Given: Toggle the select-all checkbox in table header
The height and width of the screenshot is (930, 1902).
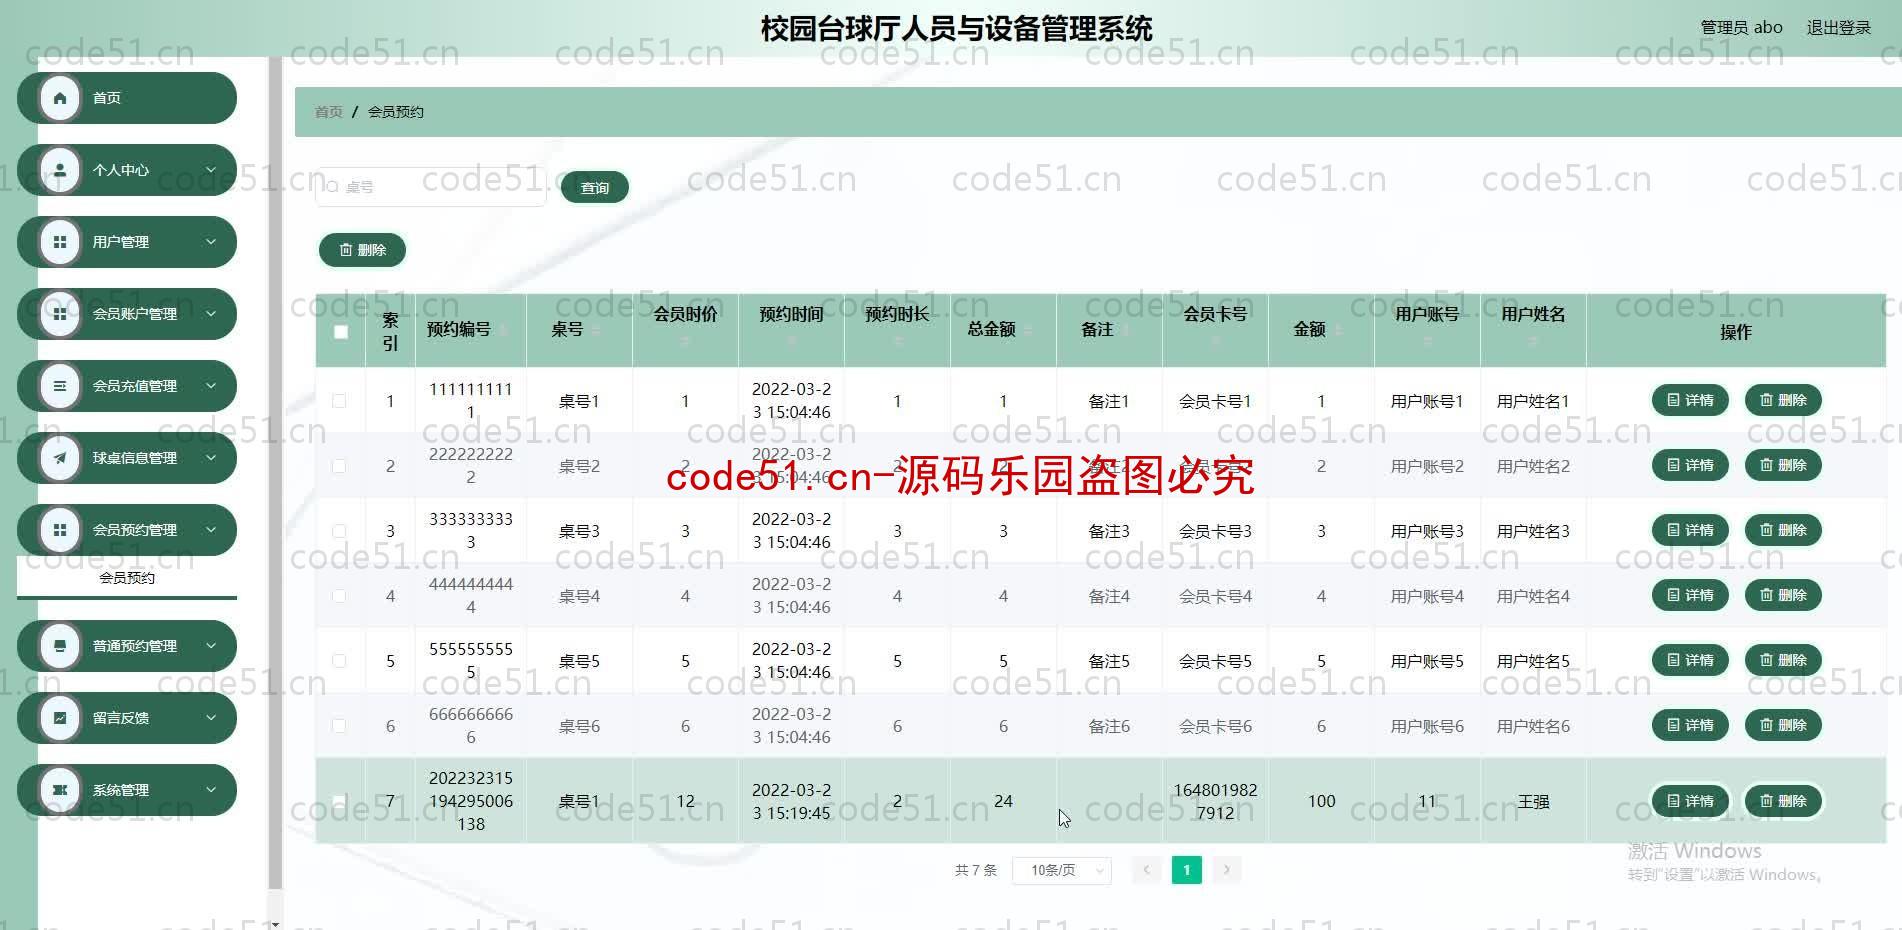Looking at the screenshot, I should [341, 332].
